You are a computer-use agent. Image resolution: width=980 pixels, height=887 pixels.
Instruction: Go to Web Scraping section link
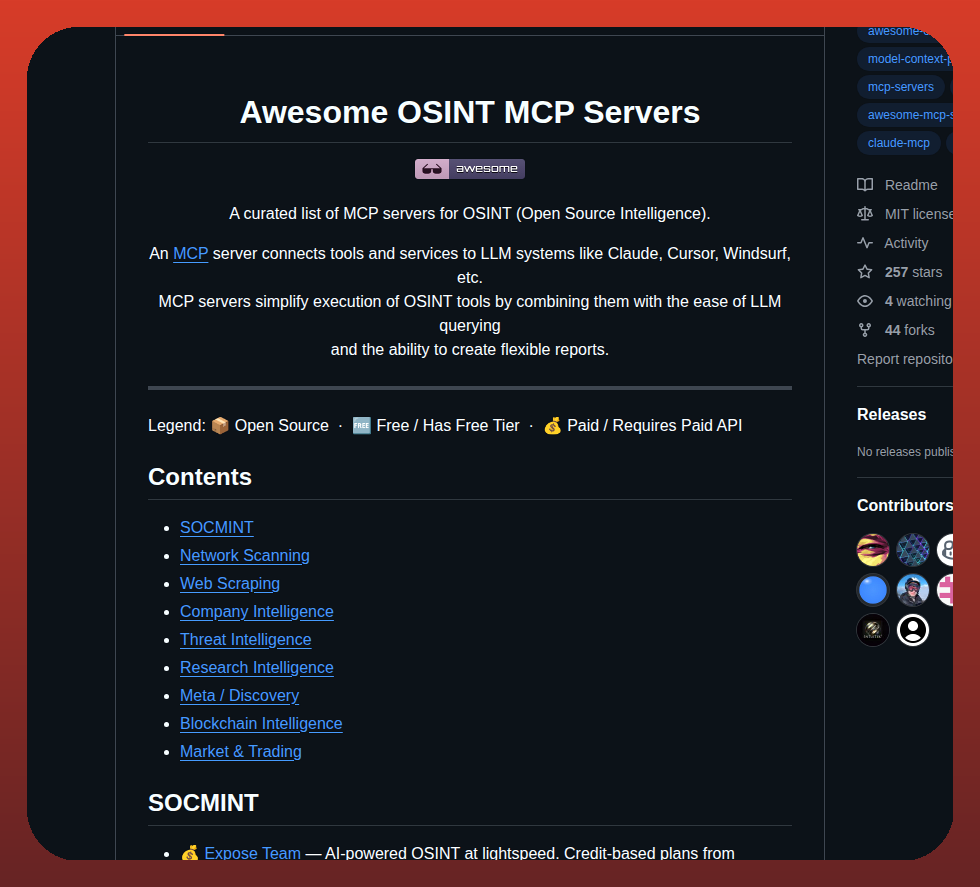pos(229,584)
